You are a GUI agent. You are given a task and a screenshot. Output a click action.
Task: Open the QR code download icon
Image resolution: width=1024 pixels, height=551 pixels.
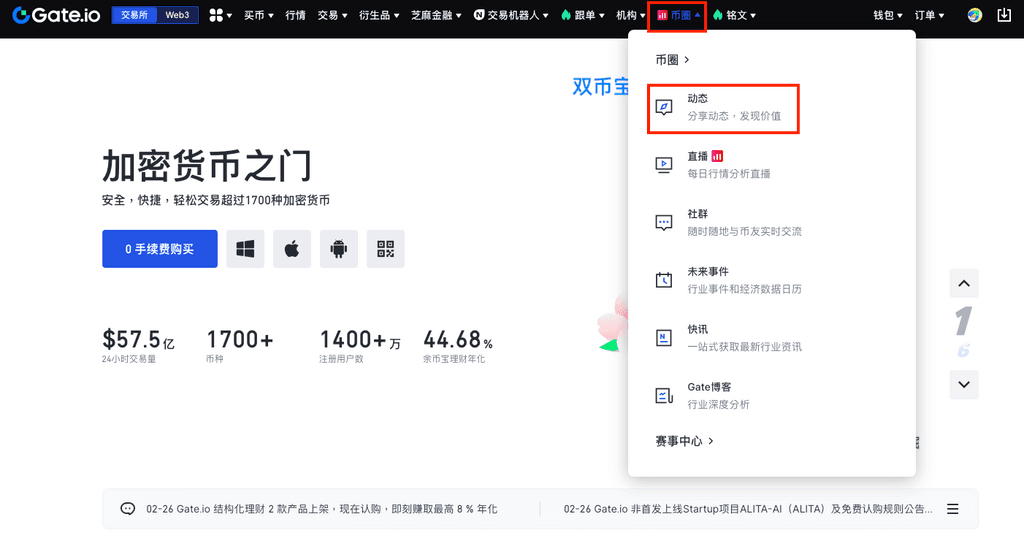tap(386, 249)
